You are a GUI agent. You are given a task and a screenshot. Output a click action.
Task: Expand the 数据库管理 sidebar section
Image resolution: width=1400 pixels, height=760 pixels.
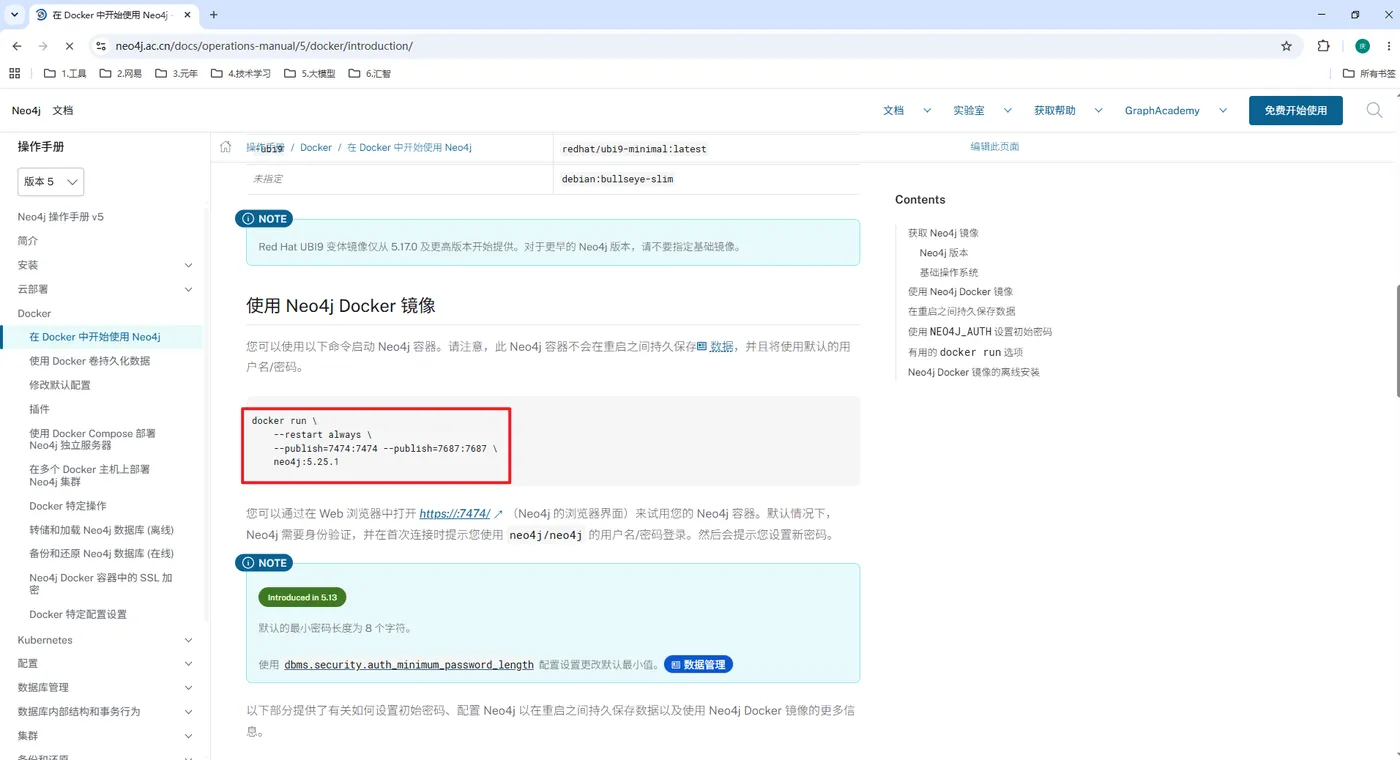(189, 688)
